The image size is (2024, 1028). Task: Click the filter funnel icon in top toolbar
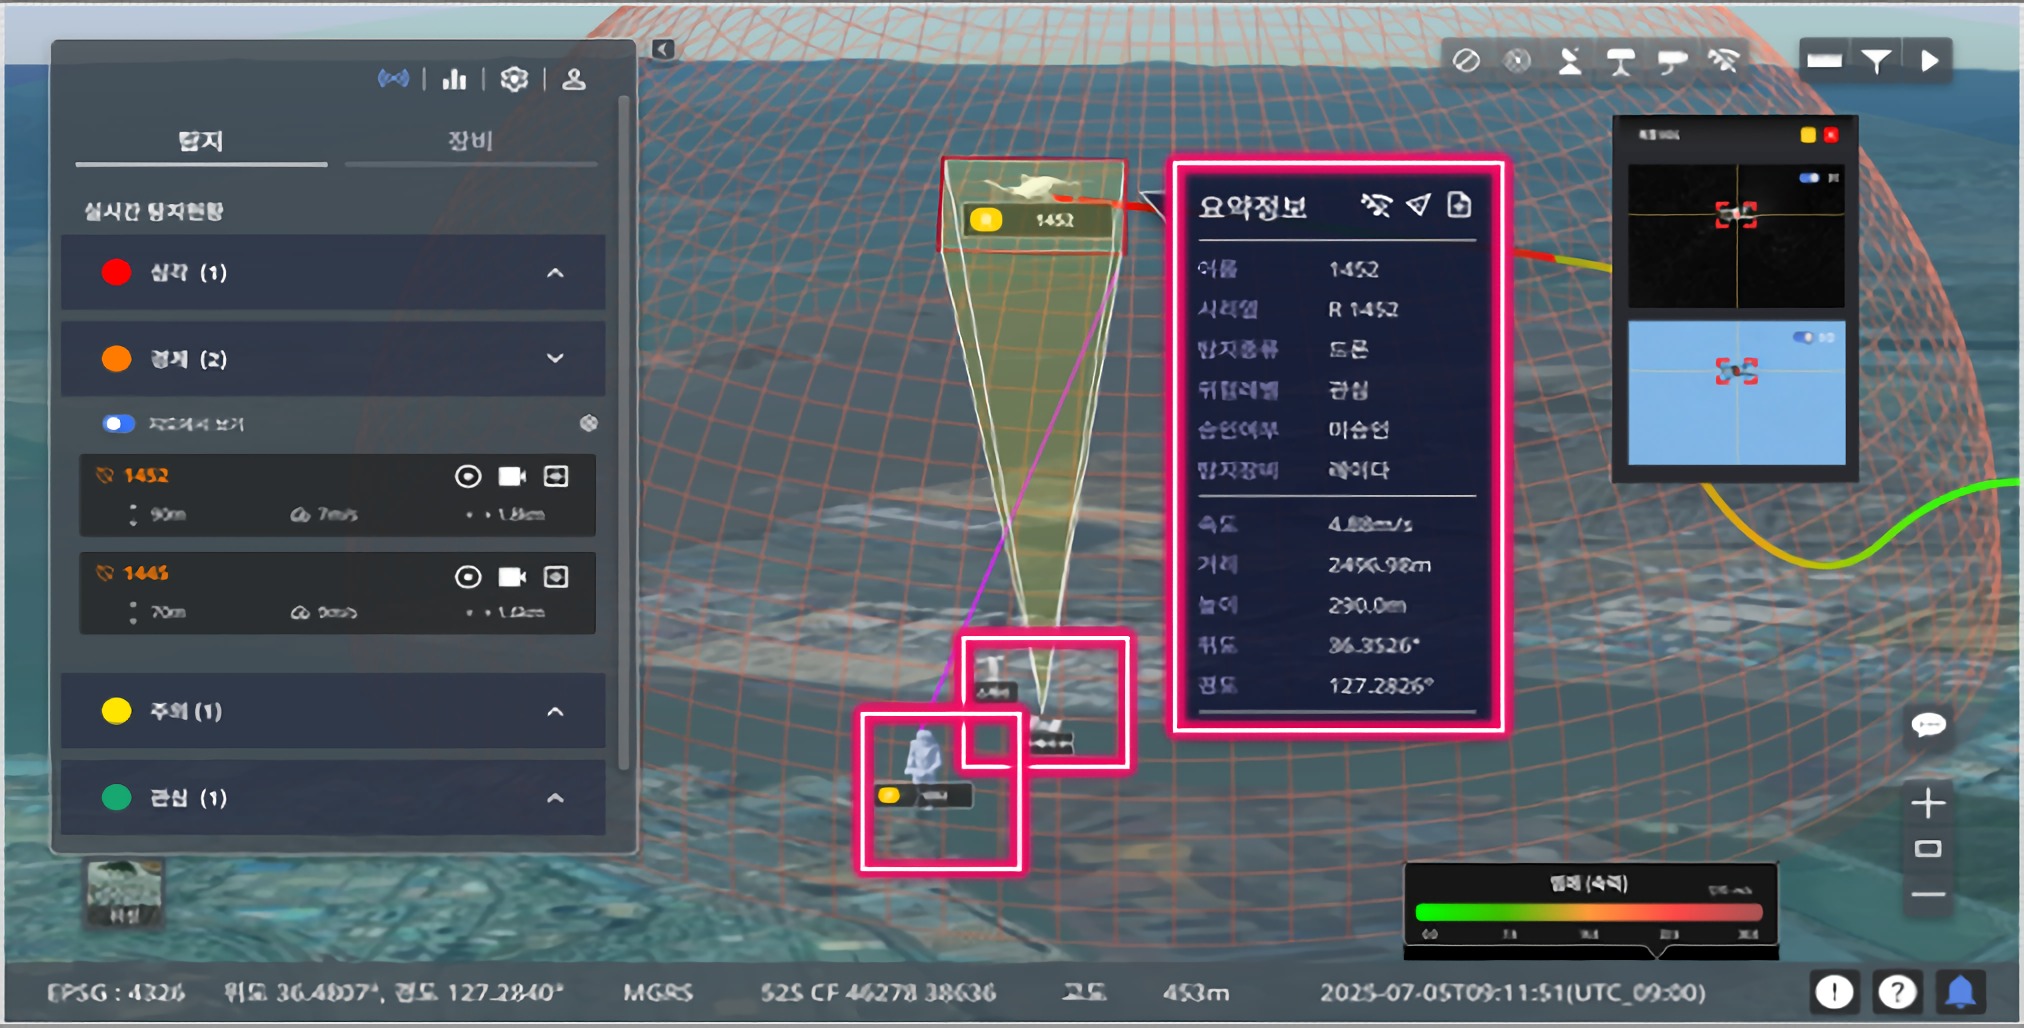(1876, 61)
